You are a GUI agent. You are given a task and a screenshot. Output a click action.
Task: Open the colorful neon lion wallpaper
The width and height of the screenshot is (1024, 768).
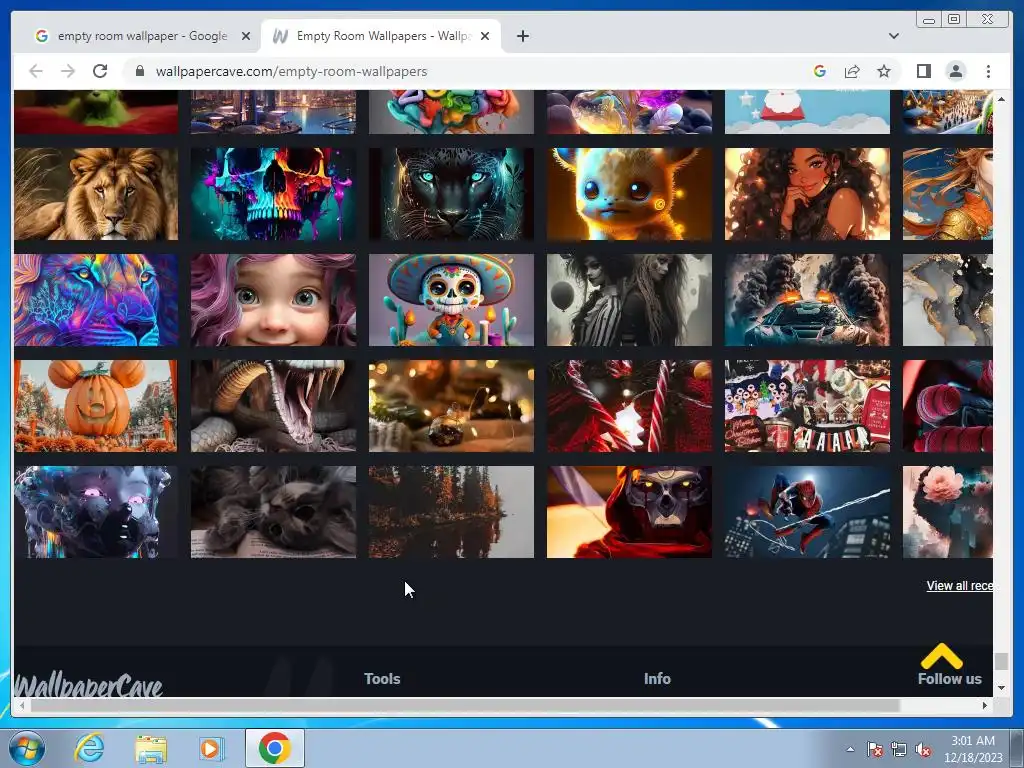pyautogui.click(x=96, y=300)
